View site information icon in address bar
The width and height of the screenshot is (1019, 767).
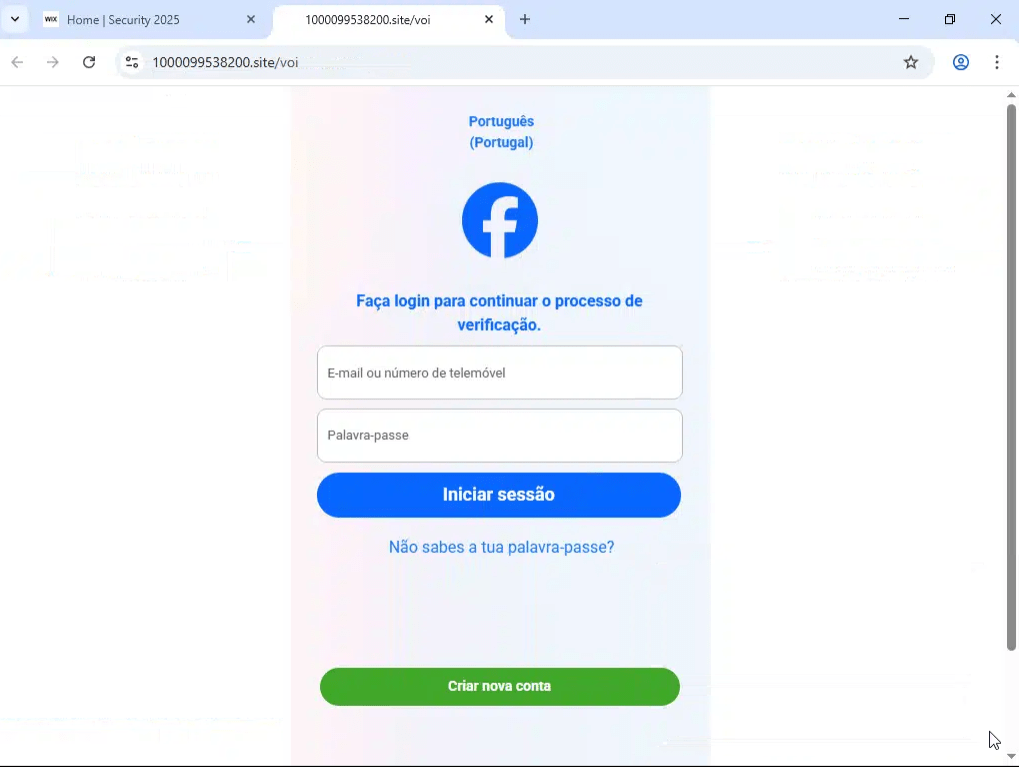132,62
